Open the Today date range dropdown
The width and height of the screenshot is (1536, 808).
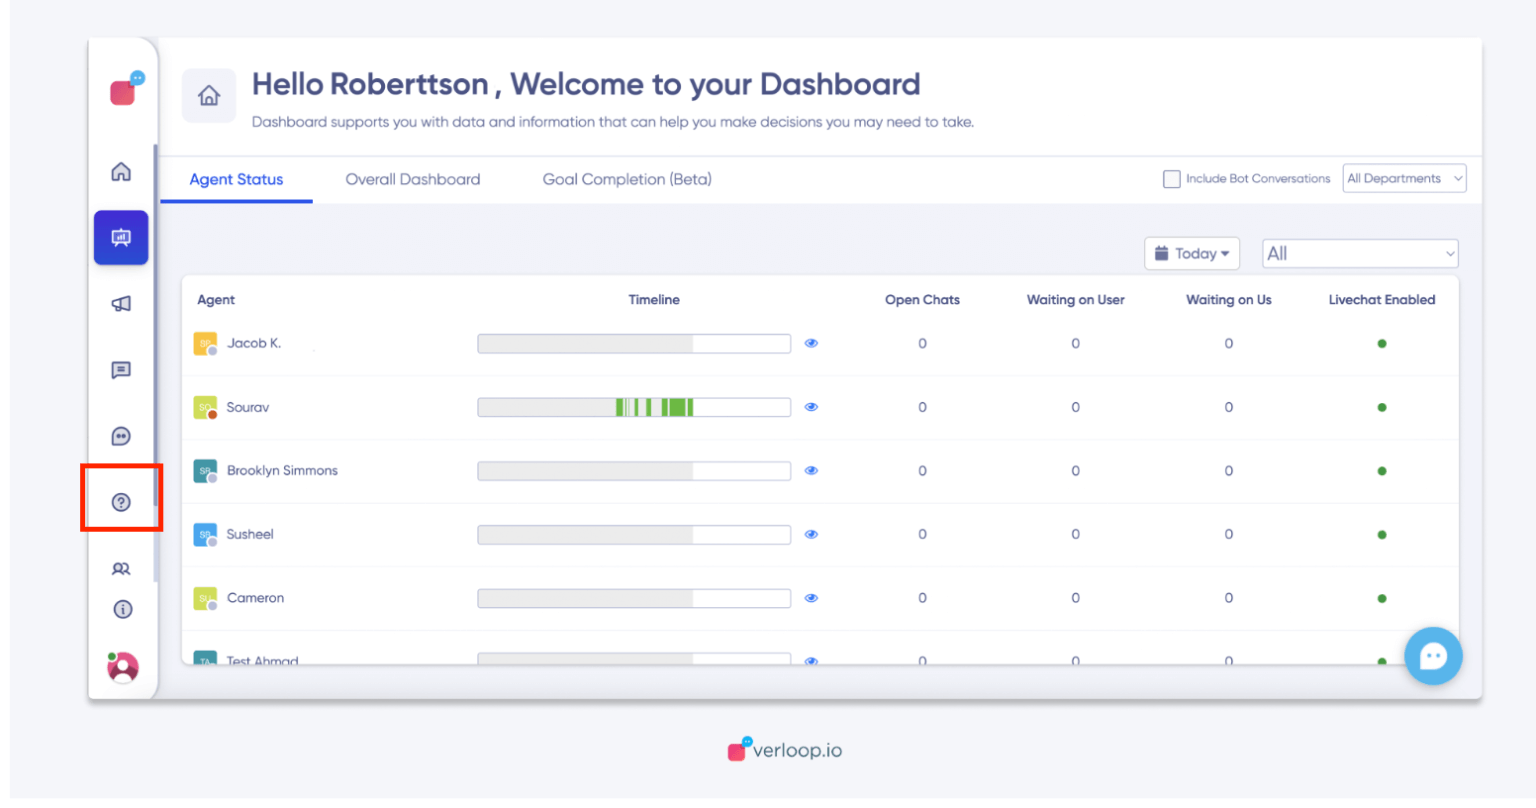click(x=1191, y=254)
